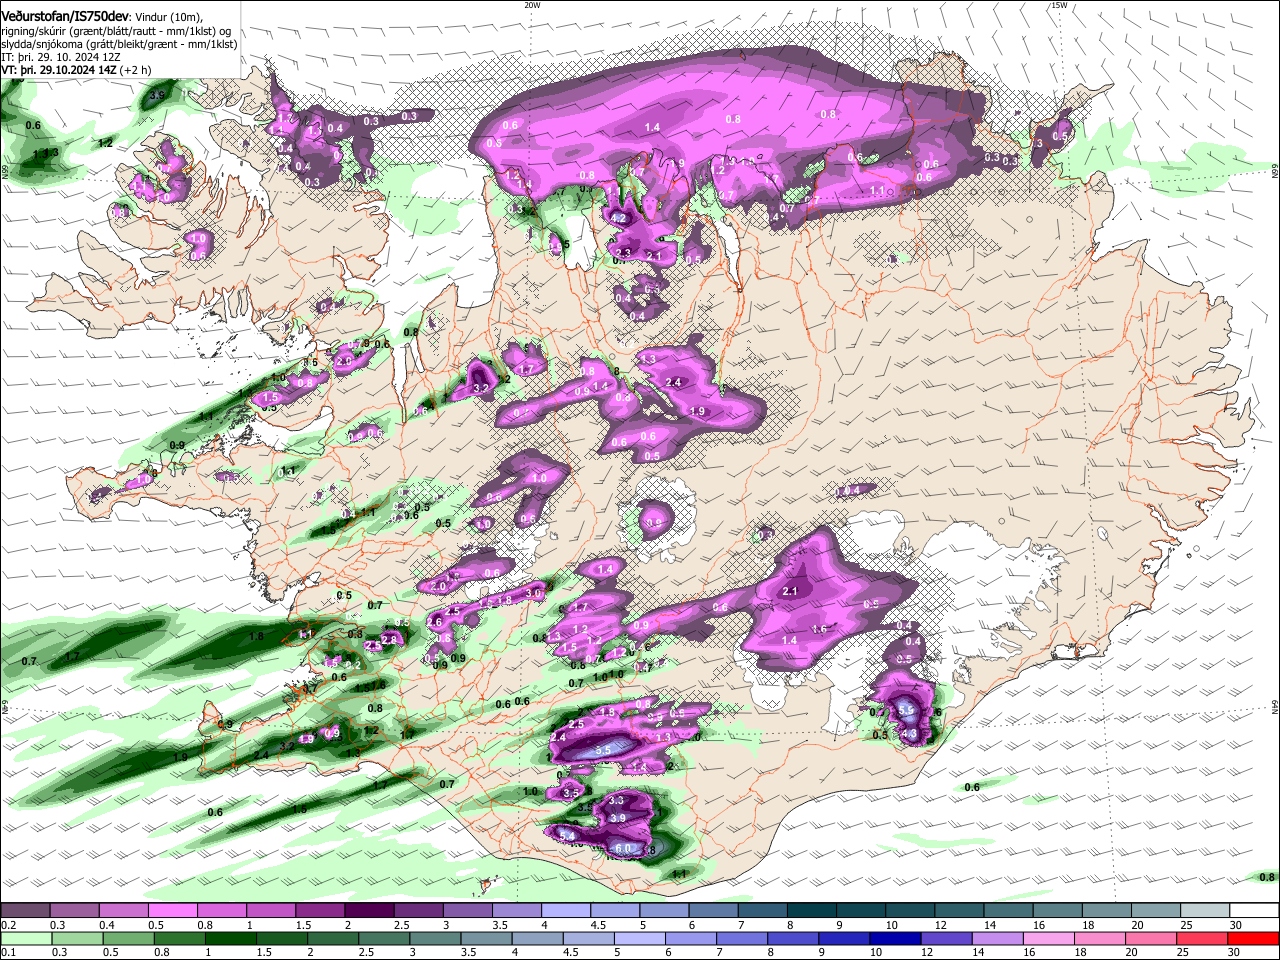Click the darkest green swatch at 1, lower row
1280x960 pixels.
pyautogui.click(x=233, y=938)
